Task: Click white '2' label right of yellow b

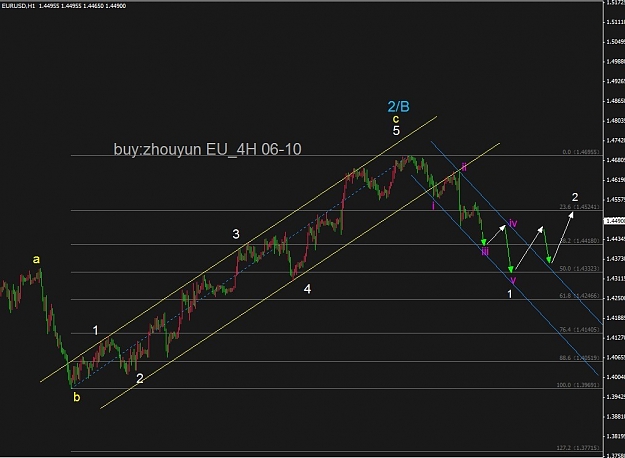Action: tap(140, 378)
